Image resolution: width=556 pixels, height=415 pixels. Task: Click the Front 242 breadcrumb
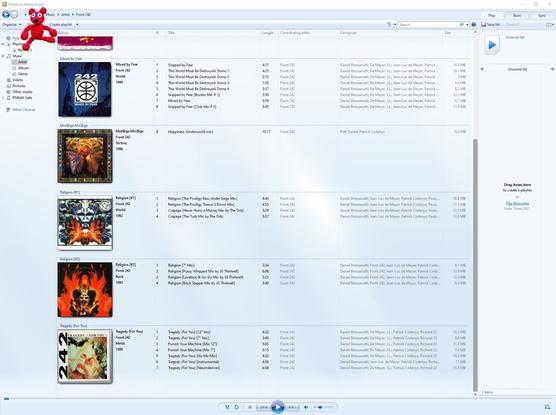coord(83,15)
